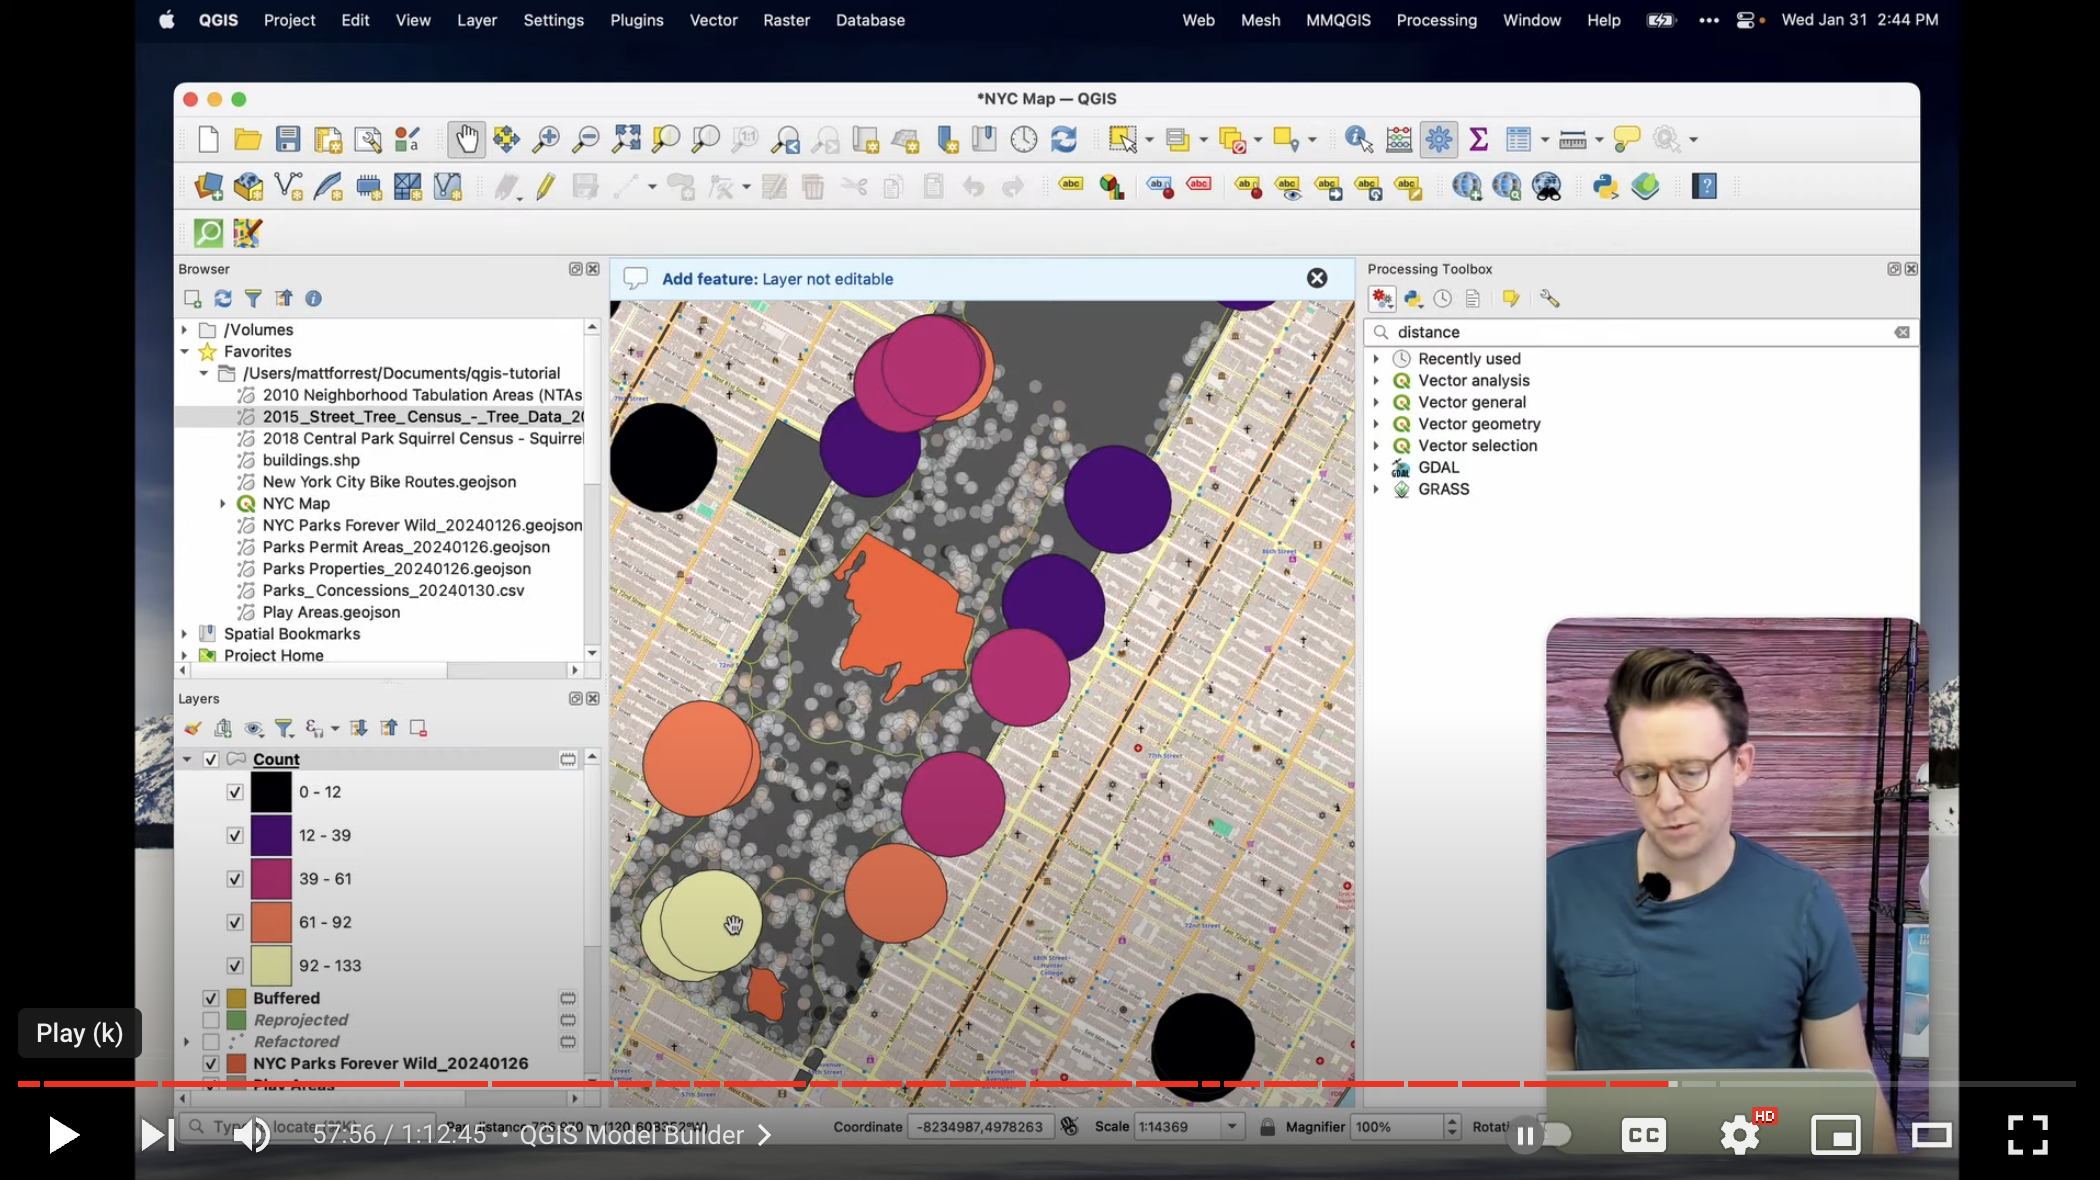Open the Scale dropdown
This screenshot has height=1180, width=2100.
coord(1232,1126)
